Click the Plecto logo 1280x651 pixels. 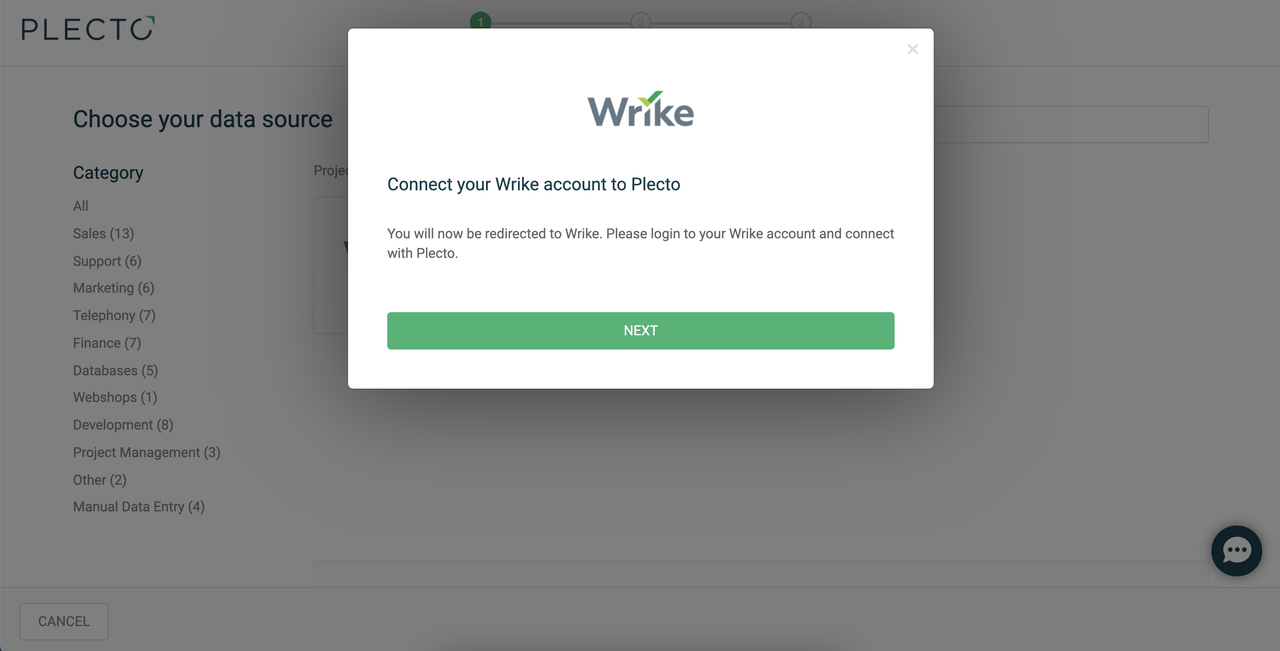(x=88, y=28)
